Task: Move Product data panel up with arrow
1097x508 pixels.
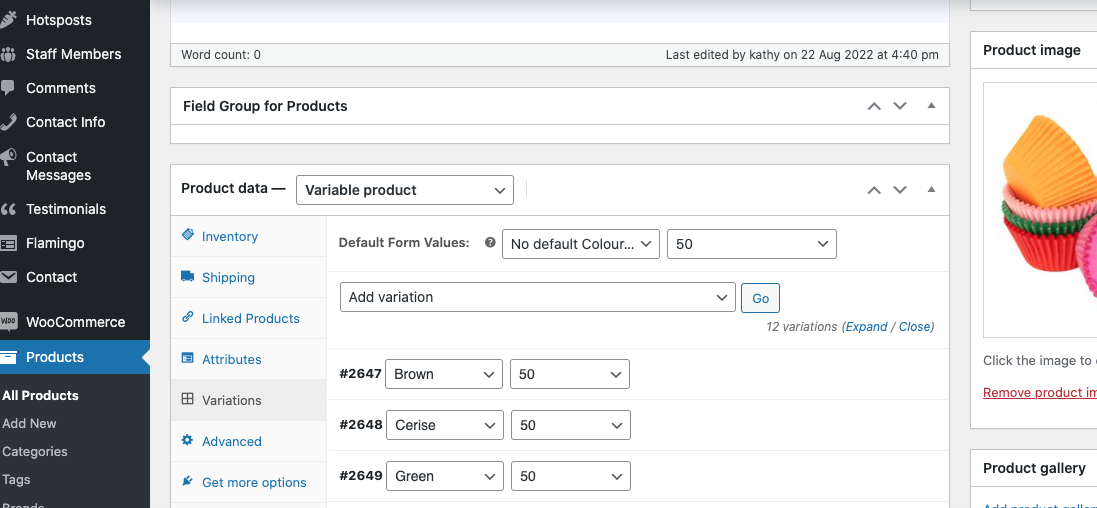Action: 874,190
